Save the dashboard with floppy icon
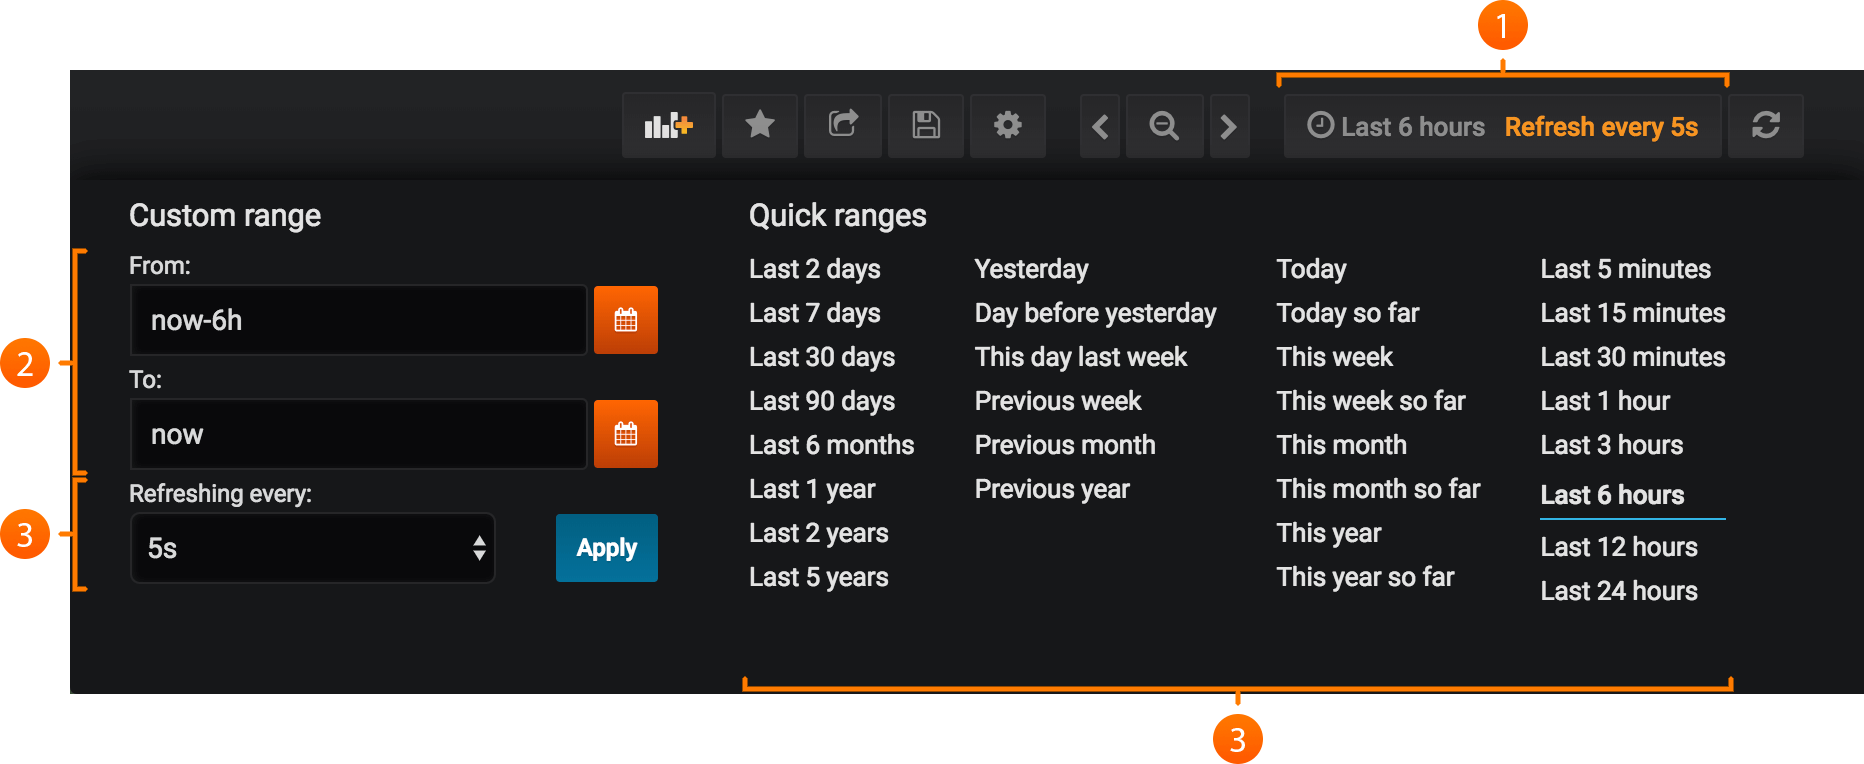Screen dimensions: 1864x764 click(x=926, y=126)
